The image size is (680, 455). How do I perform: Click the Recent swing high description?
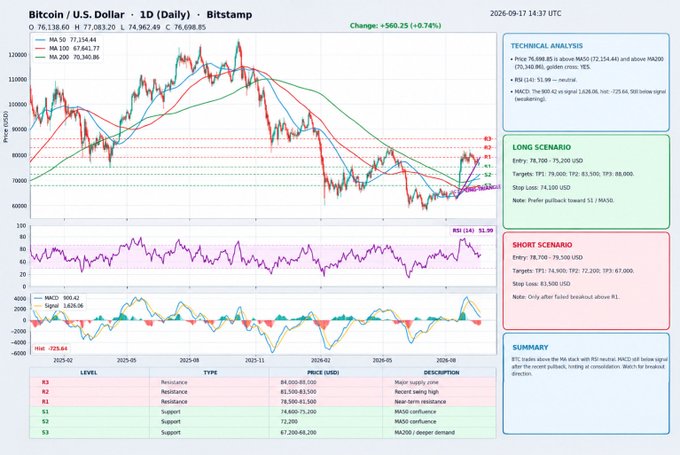coord(416,392)
